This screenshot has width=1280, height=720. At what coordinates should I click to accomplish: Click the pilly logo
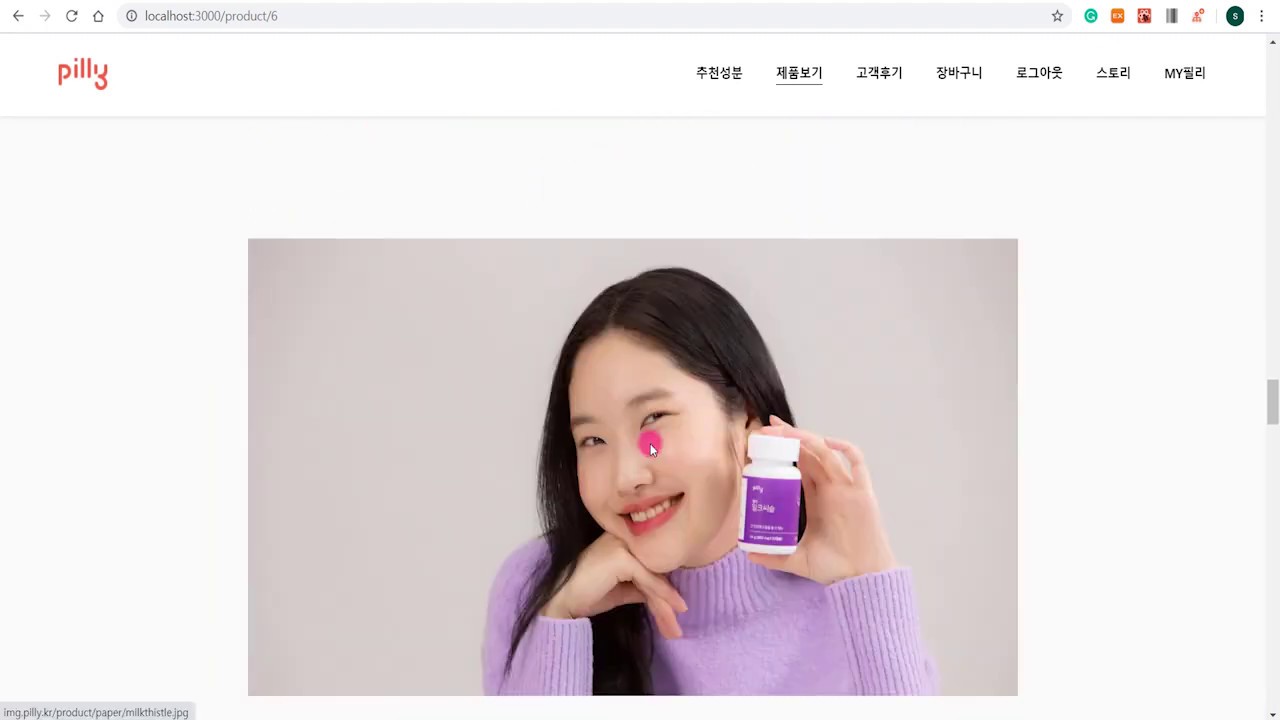coord(83,73)
